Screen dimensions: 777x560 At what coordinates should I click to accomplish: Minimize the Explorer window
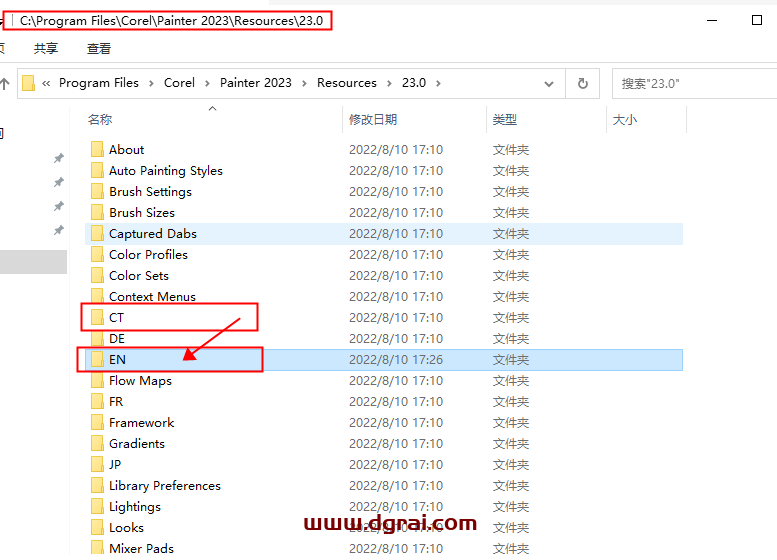(712, 20)
